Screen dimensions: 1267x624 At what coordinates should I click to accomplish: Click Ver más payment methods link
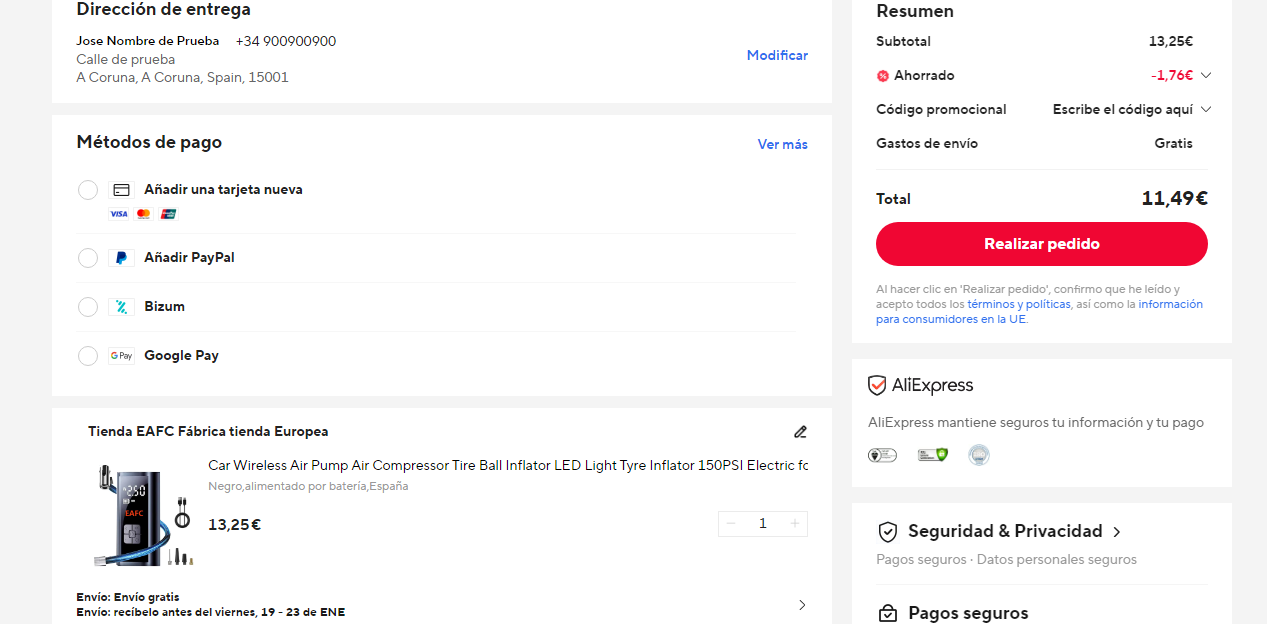pyautogui.click(x=783, y=145)
